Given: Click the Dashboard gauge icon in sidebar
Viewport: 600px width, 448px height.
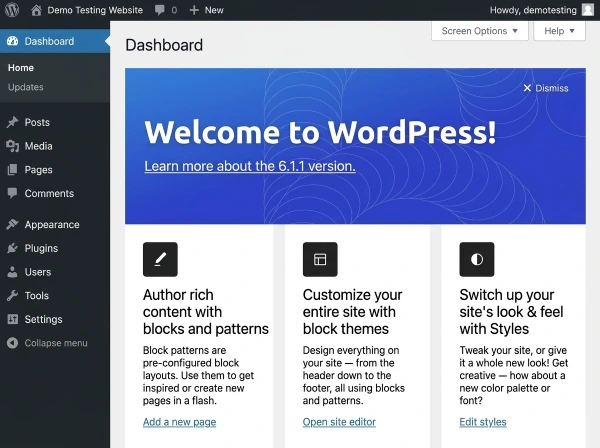Looking at the screenshot, I should coord(13,41).
